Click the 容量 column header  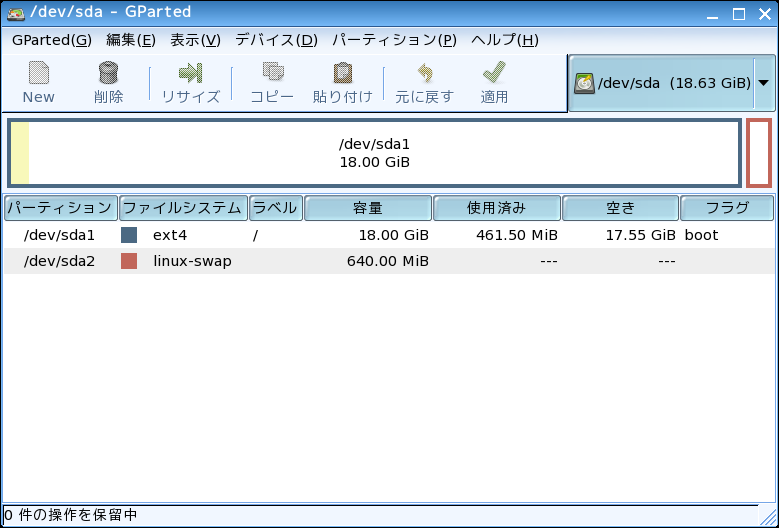click(368, 208)
